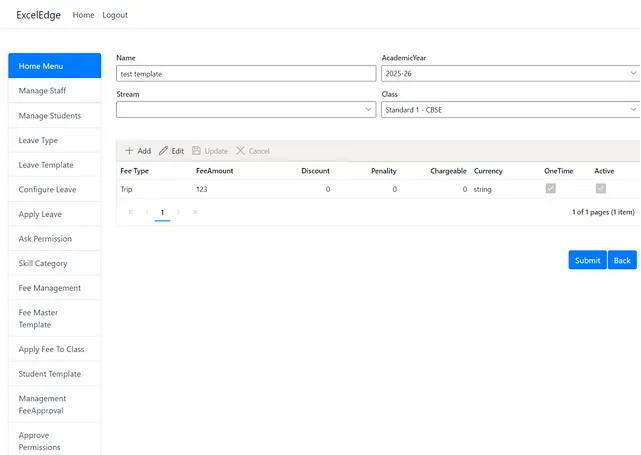Viewport: 641px width, 455px height.
Task: Click the Edit pencil icon
Action: (163, 151)
